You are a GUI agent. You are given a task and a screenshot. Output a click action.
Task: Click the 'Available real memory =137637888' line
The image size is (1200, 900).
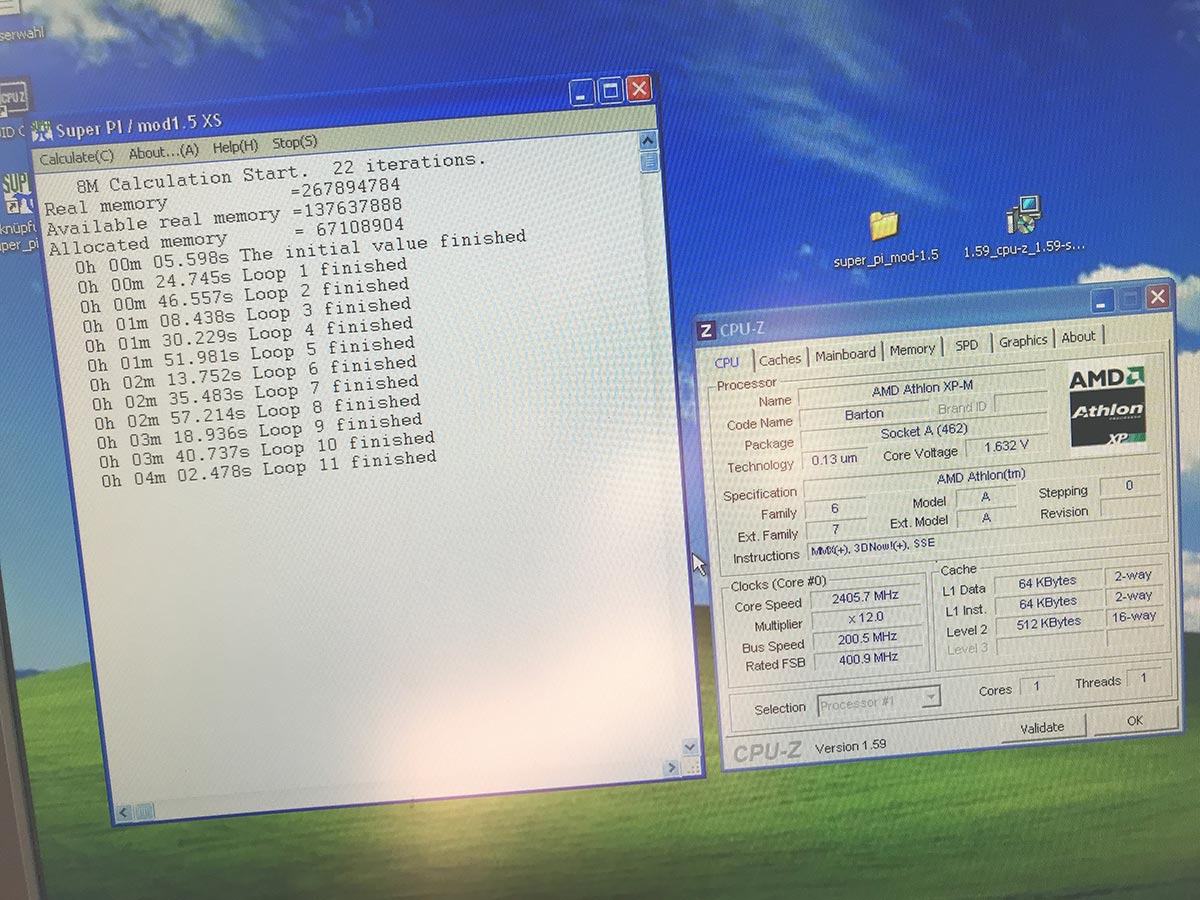(225, 217)
